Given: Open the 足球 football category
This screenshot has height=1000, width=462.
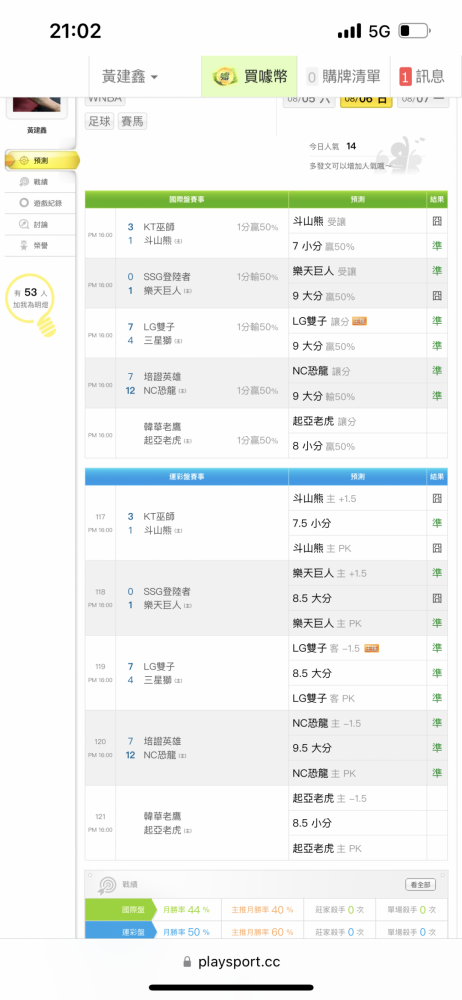Looking at the screenshot, I should pos(100,121).
